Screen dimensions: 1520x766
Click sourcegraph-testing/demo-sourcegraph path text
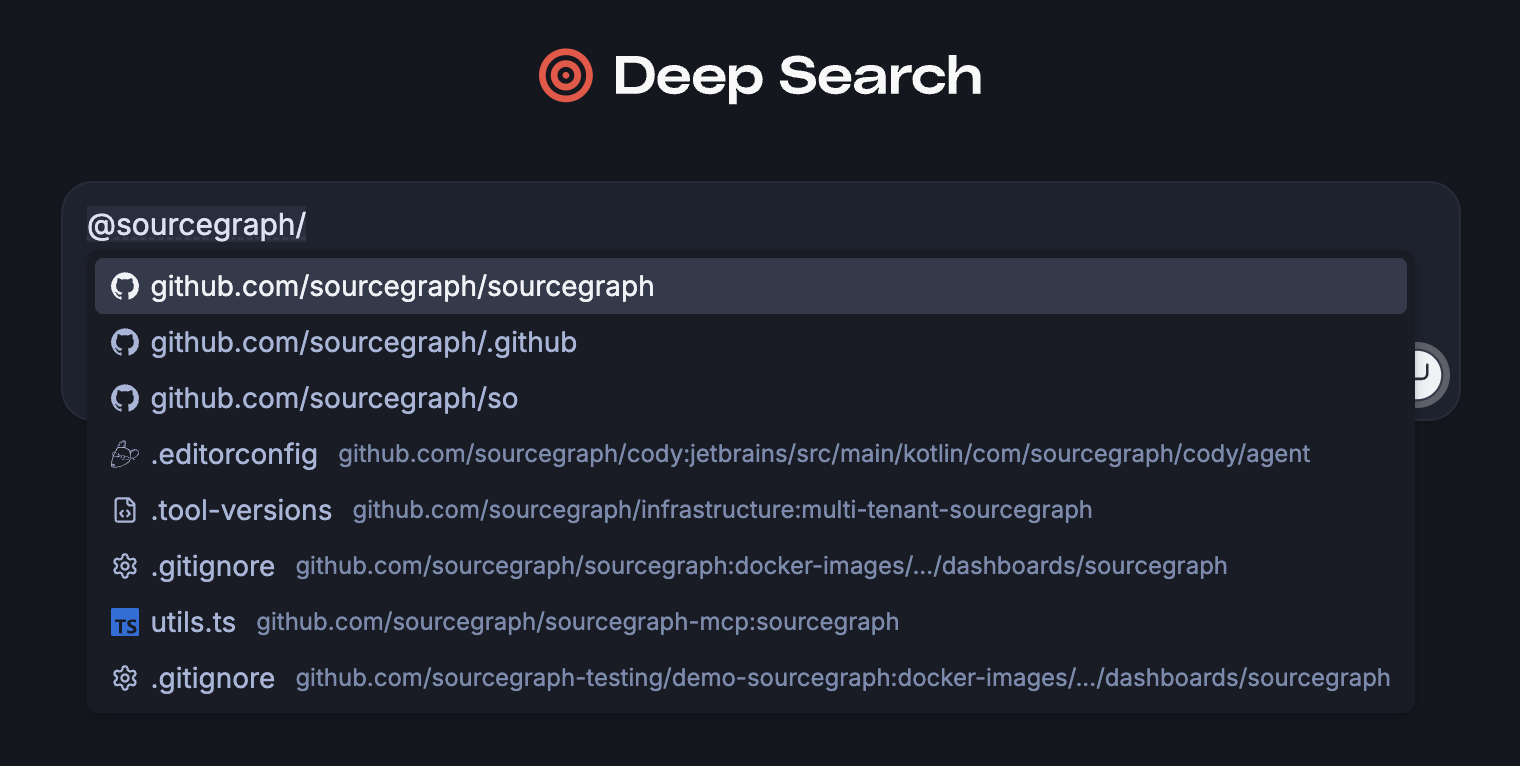(843, 678)
